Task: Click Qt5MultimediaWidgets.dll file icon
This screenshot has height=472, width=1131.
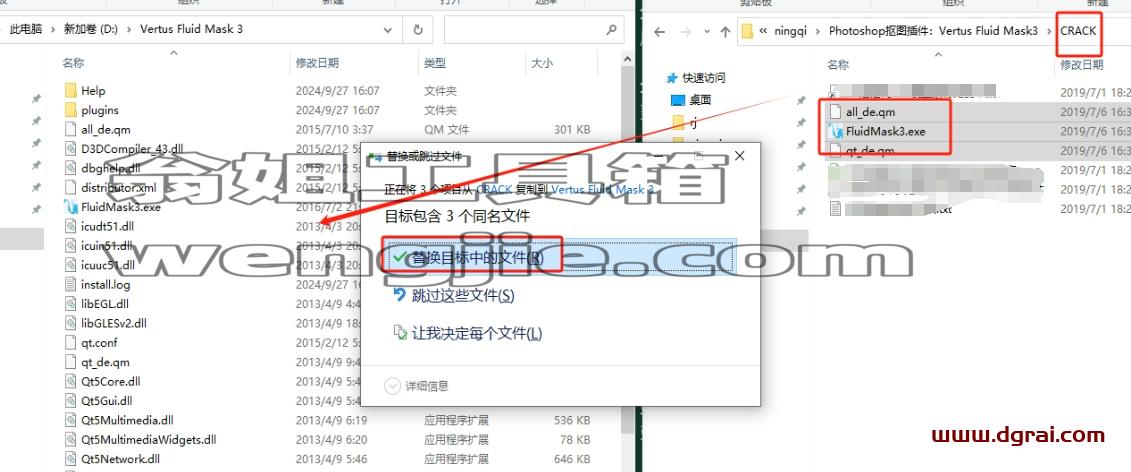Action: (x=70, y=439)
